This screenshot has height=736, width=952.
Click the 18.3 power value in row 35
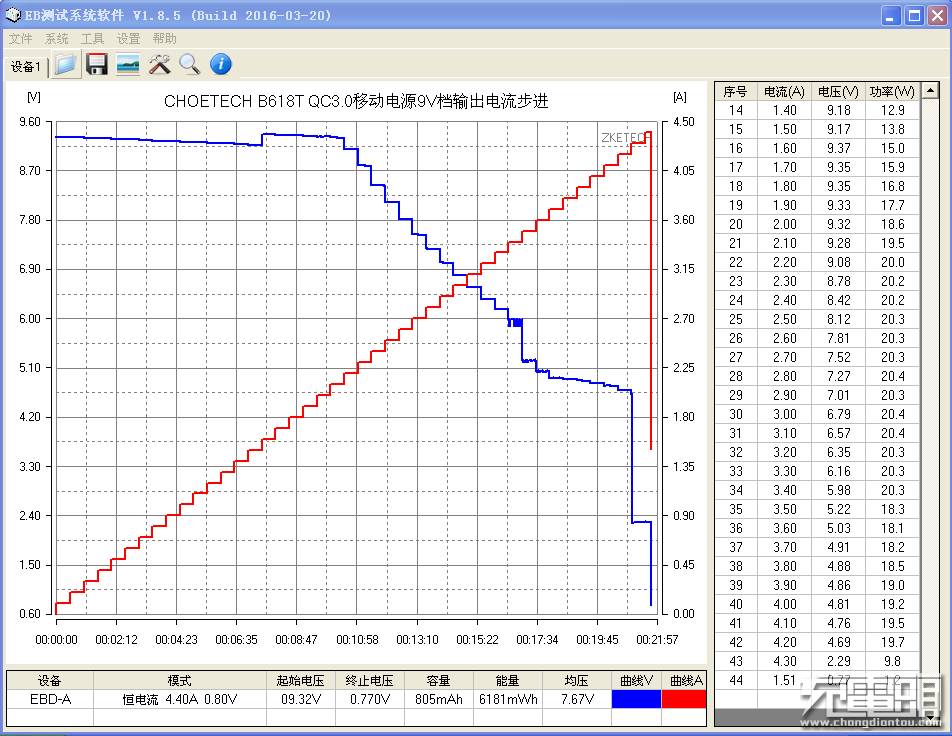(892, 509)
